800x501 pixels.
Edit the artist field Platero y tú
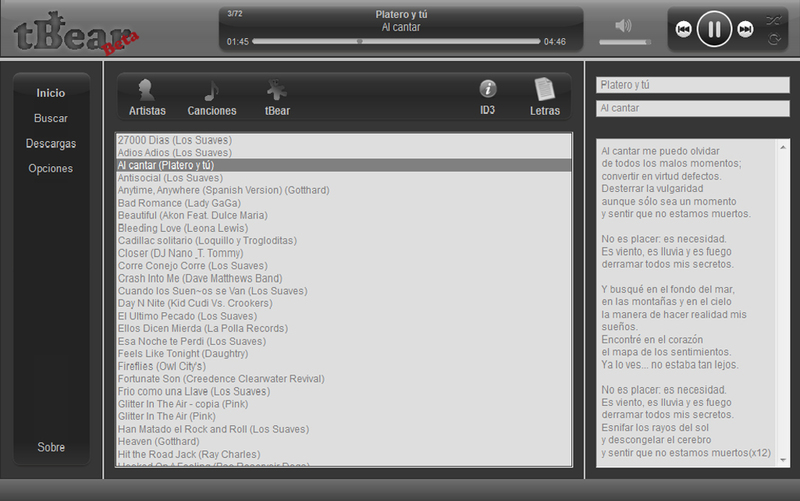coord(692,85)
